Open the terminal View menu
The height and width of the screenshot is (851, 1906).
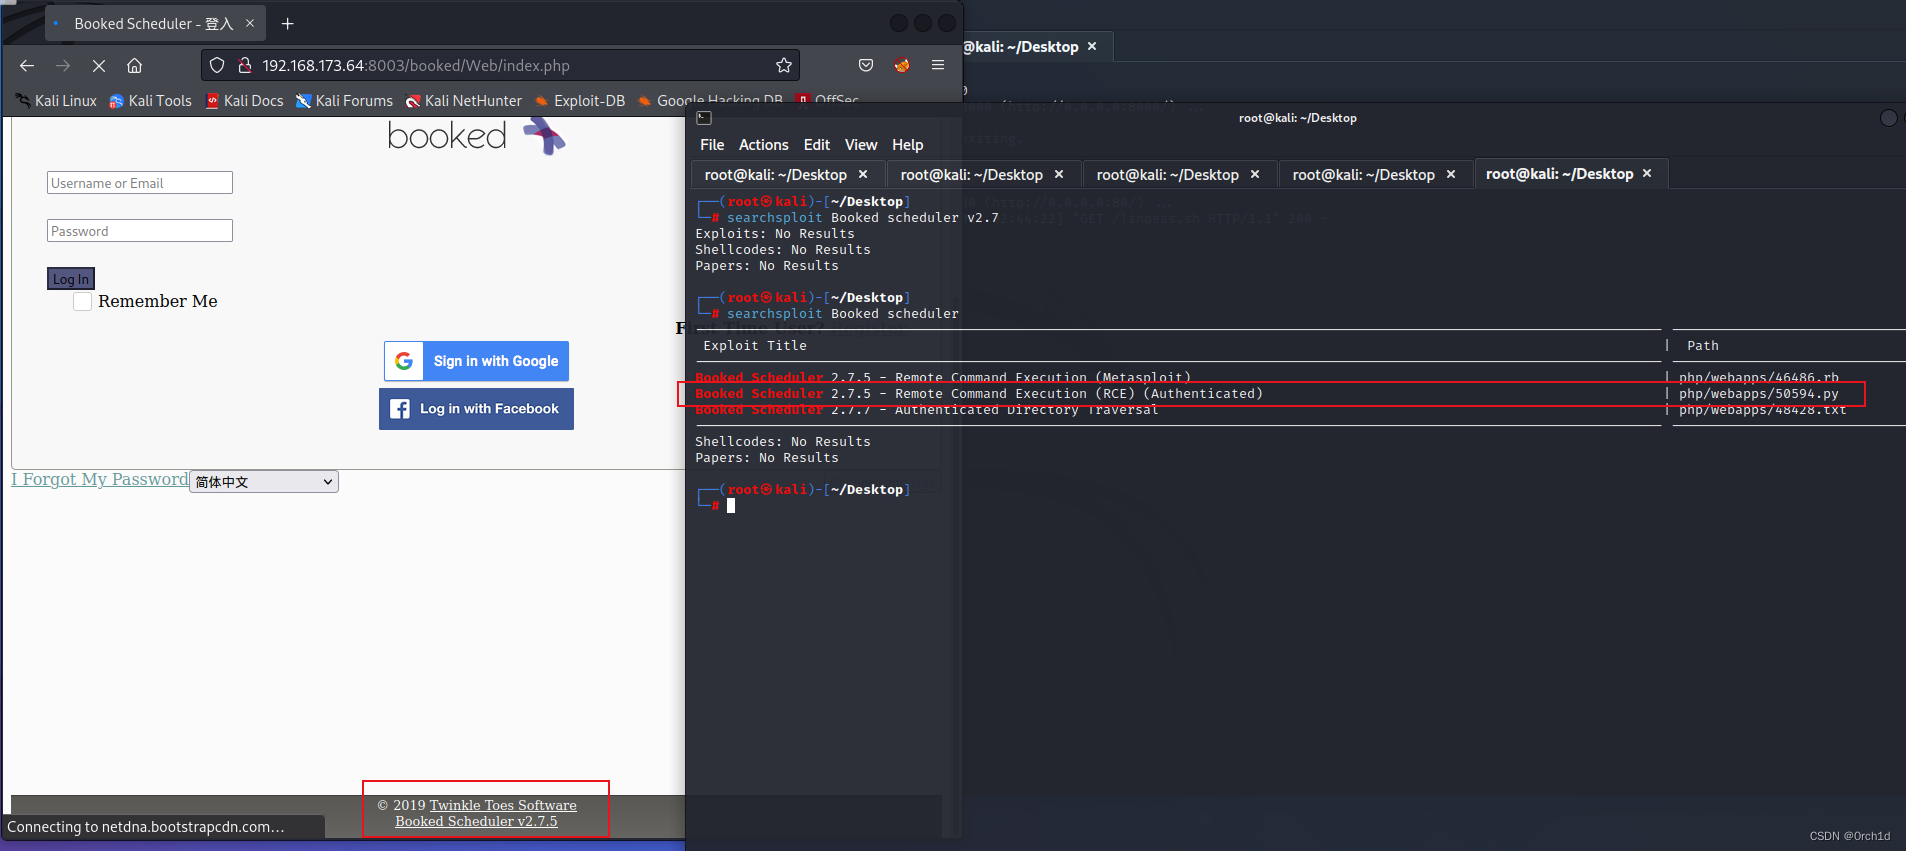[861, 145]
